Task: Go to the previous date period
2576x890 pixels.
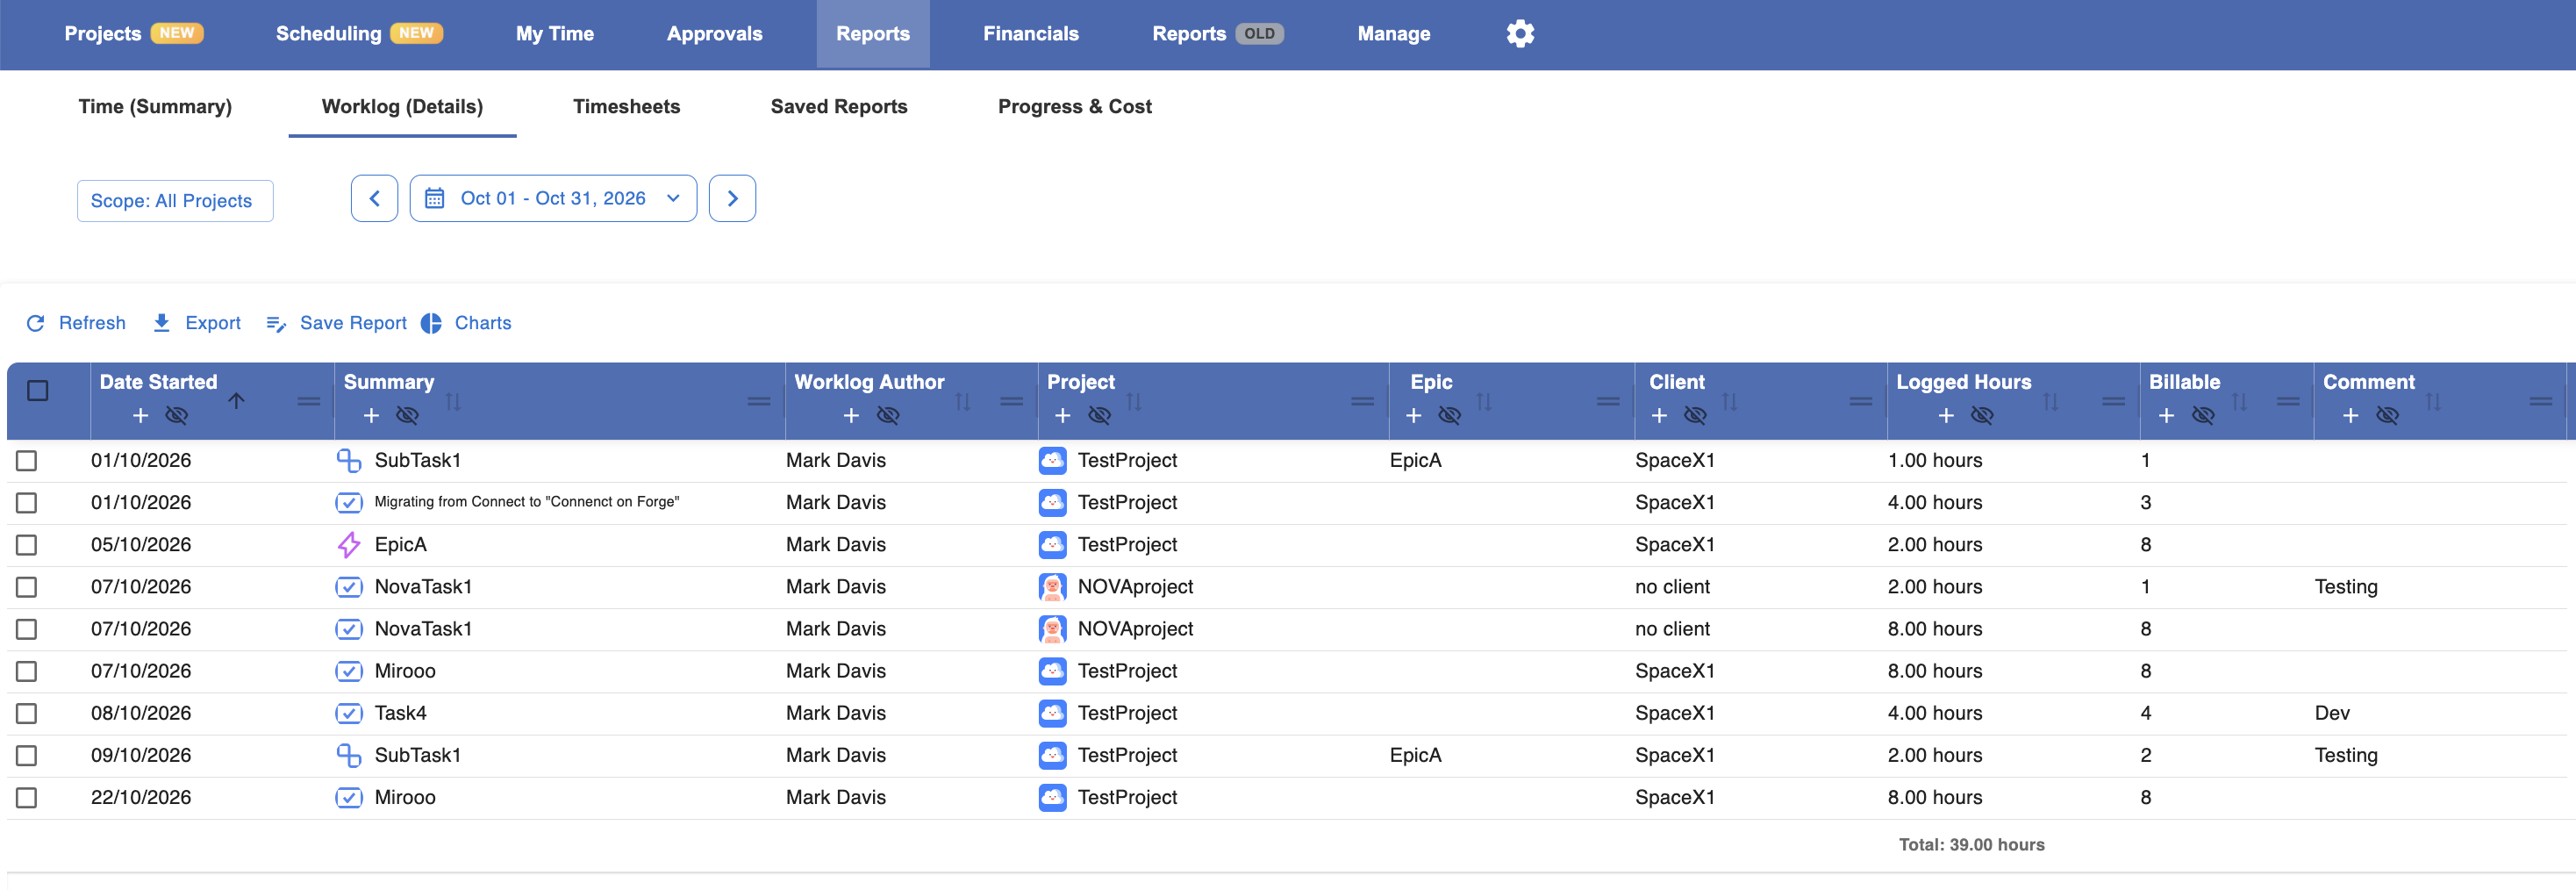Action: pyautogui.click(x=374, y=198)
